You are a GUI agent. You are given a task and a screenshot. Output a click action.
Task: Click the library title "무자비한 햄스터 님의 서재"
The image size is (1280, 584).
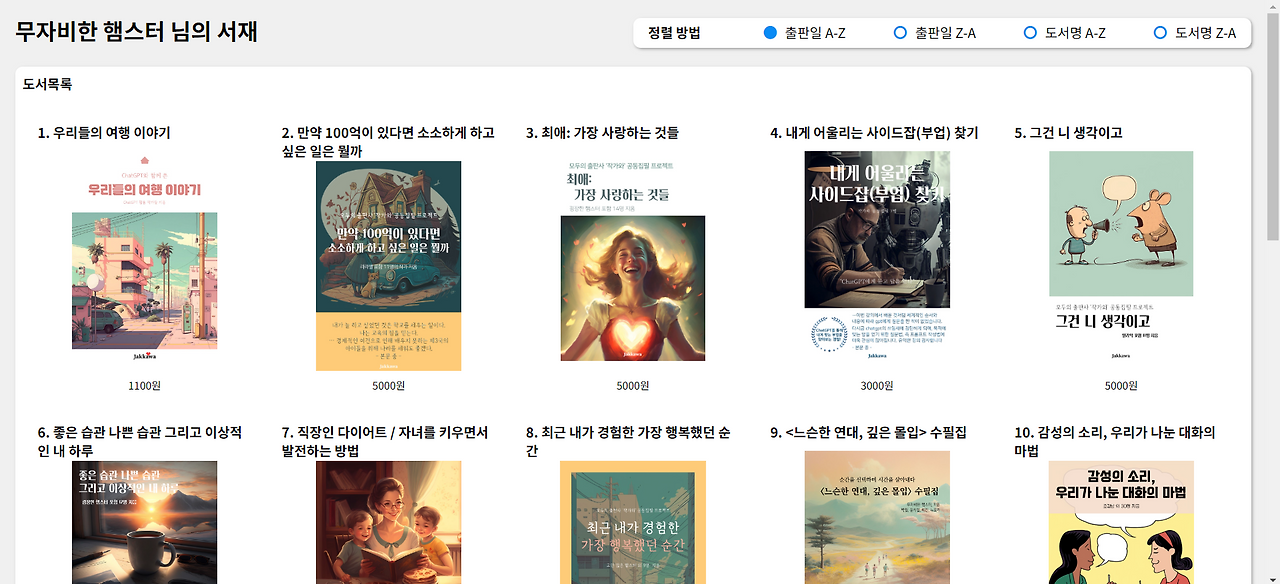click(137, 32)
